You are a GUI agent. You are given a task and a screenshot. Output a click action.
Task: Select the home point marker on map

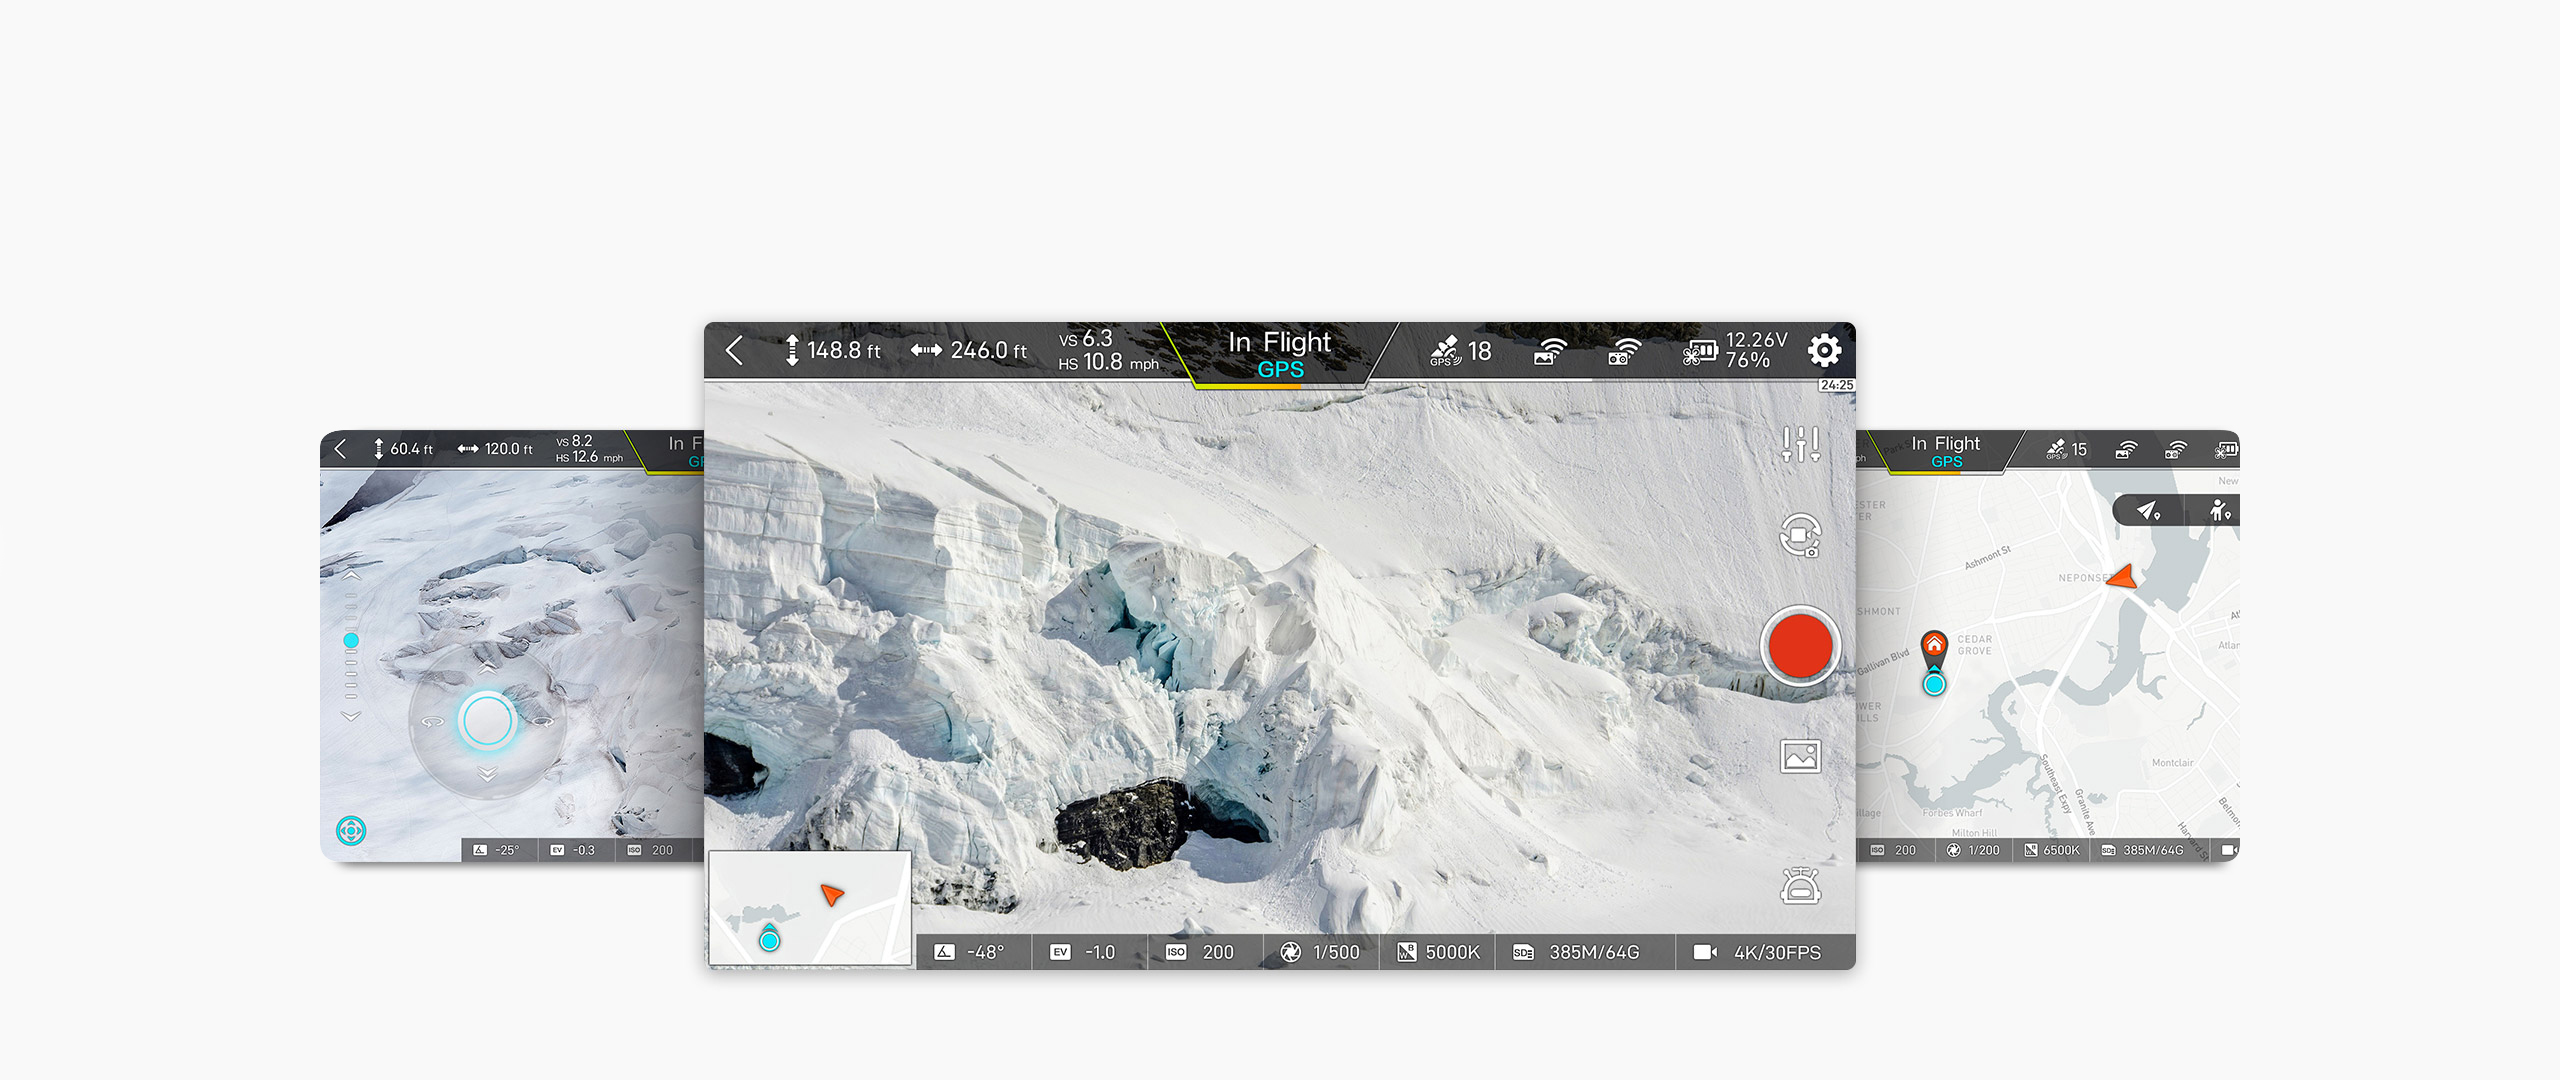[x=1934, y=645]
